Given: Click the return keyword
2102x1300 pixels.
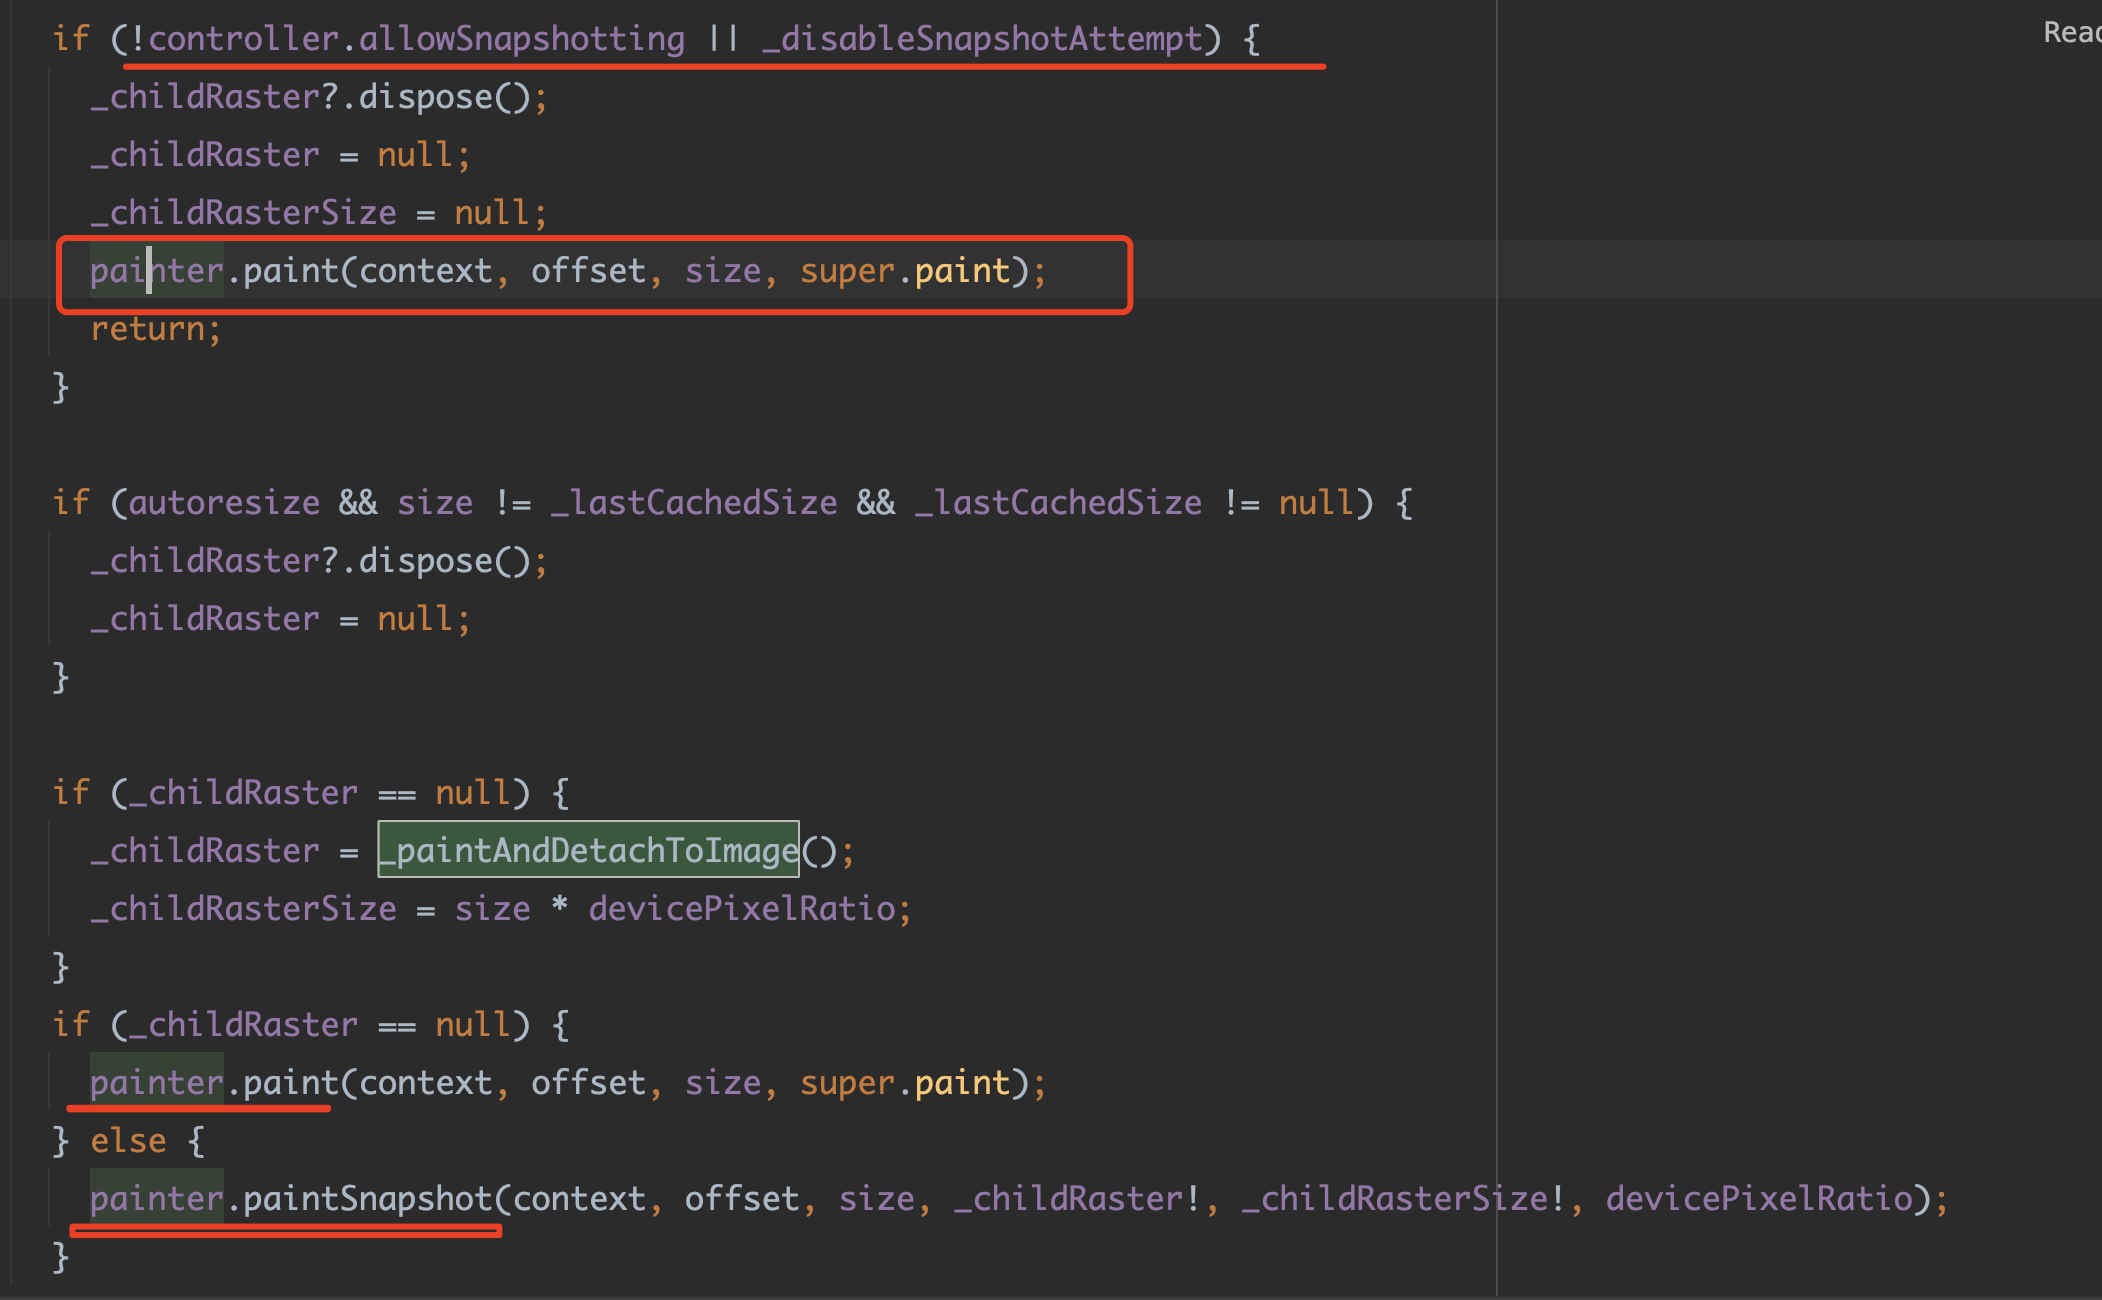Looking at the screenshot, I should coord(148,329).
